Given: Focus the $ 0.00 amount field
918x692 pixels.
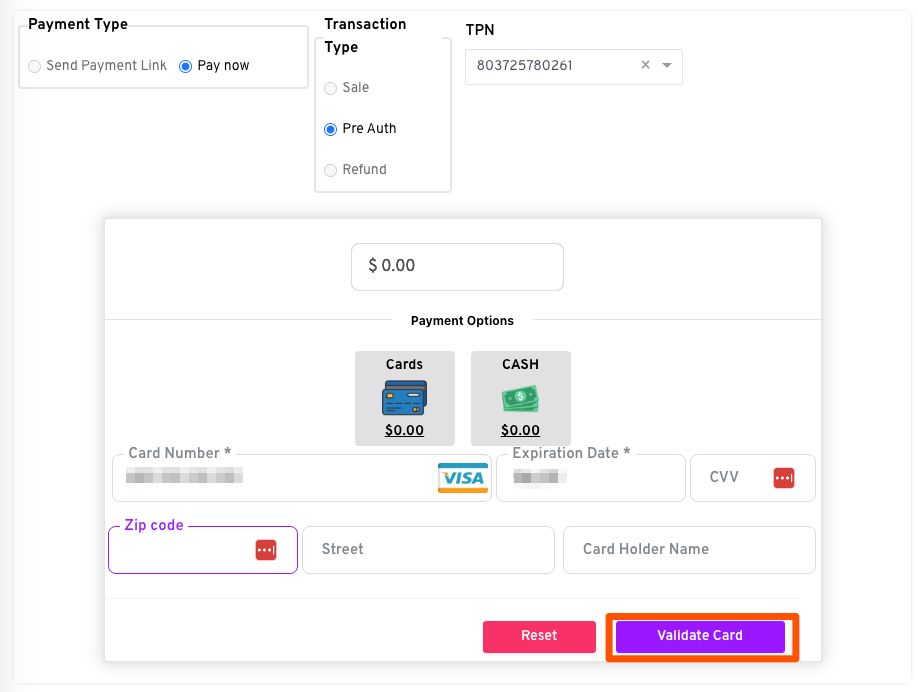Looking at the screenshot, I should pos(457,266).
